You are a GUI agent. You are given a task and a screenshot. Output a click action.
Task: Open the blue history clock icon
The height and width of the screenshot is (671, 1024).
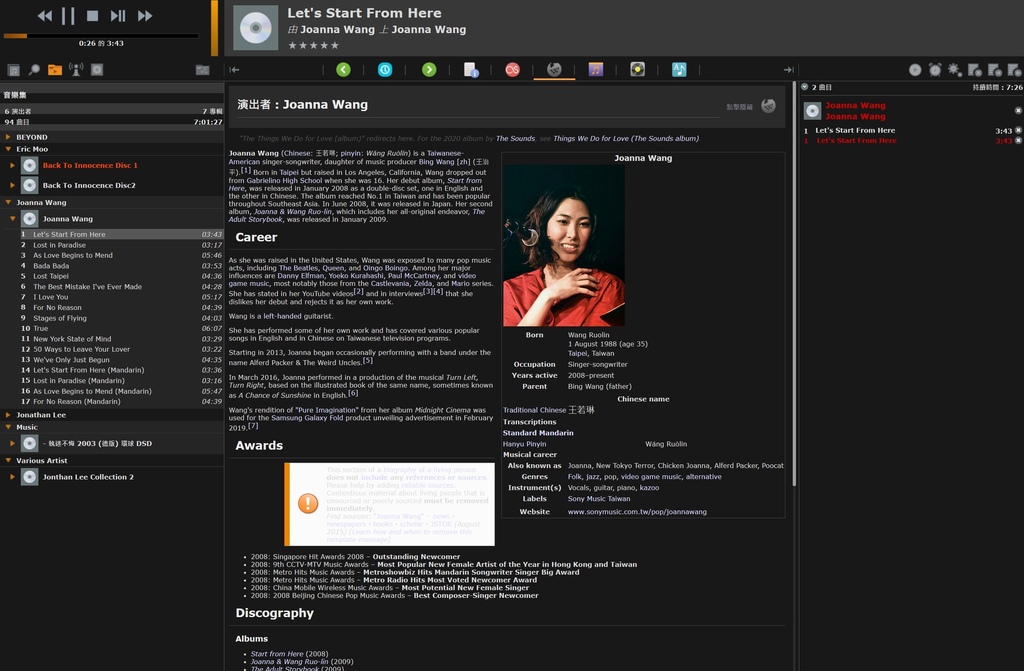pos(385,69)
